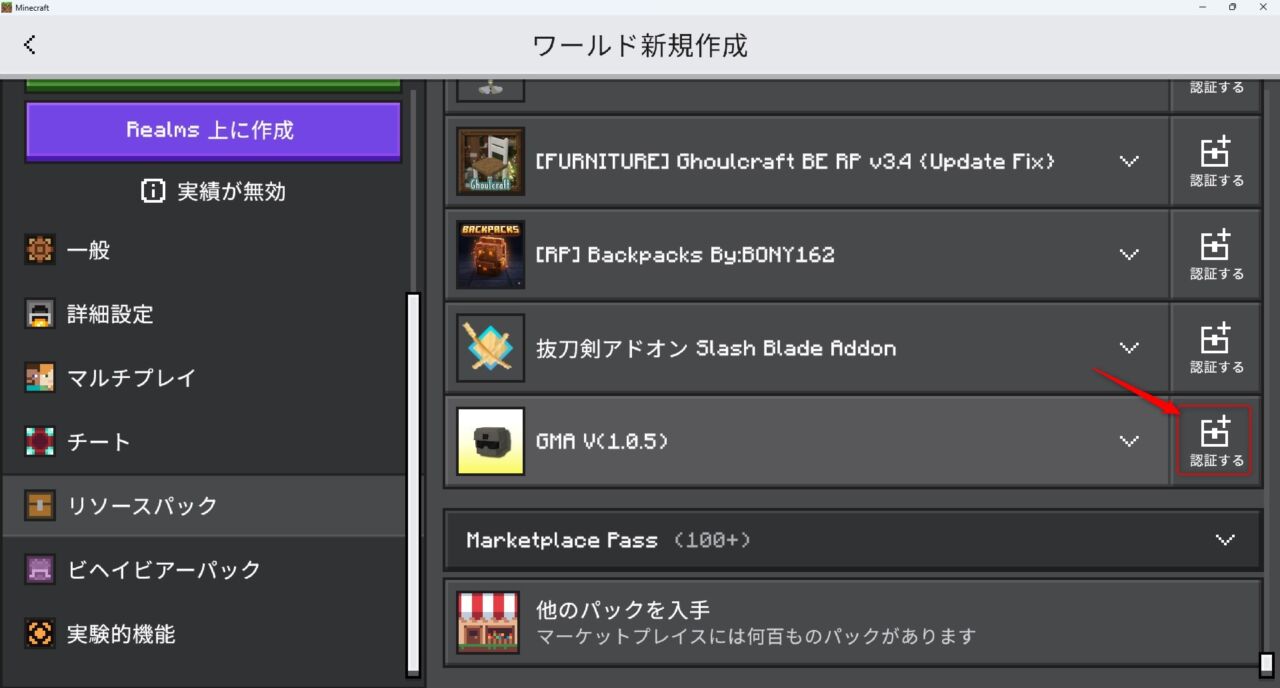This screenshot has width=1280, height=688.
Task: Click the Realms 上に作成 button
Action: [x=213, y=131]
